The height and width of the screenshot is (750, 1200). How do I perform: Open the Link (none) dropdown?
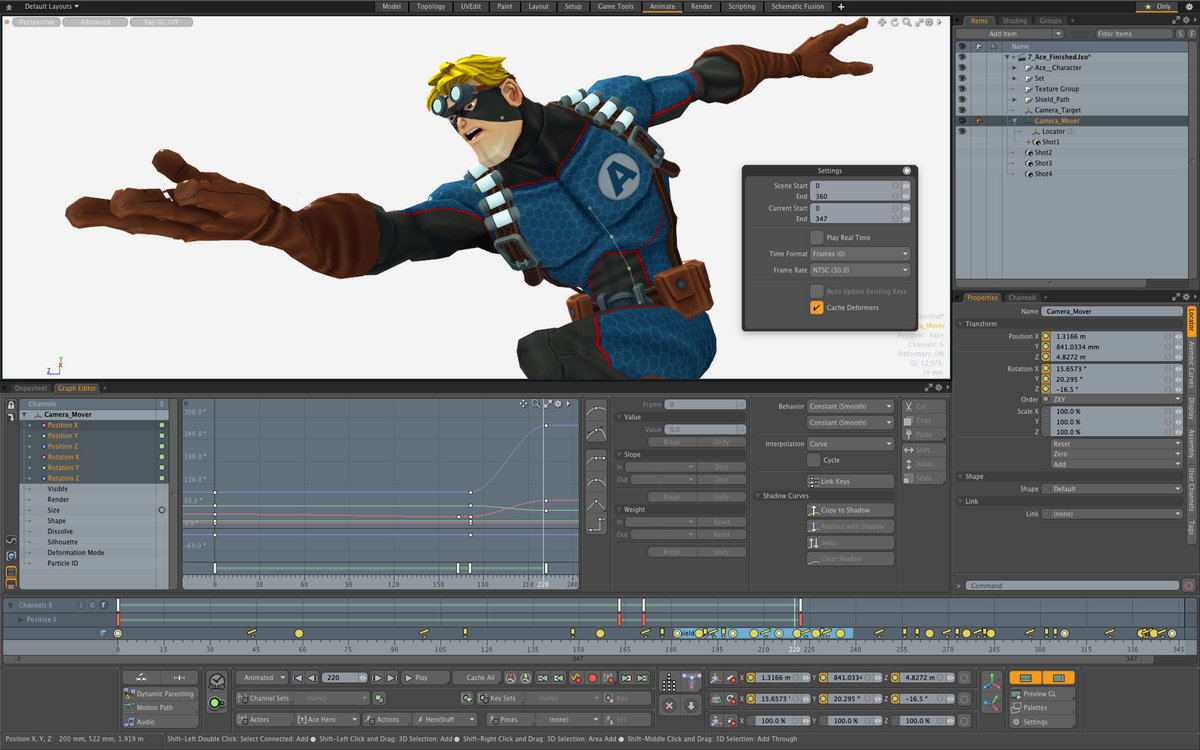point(1116,514)
